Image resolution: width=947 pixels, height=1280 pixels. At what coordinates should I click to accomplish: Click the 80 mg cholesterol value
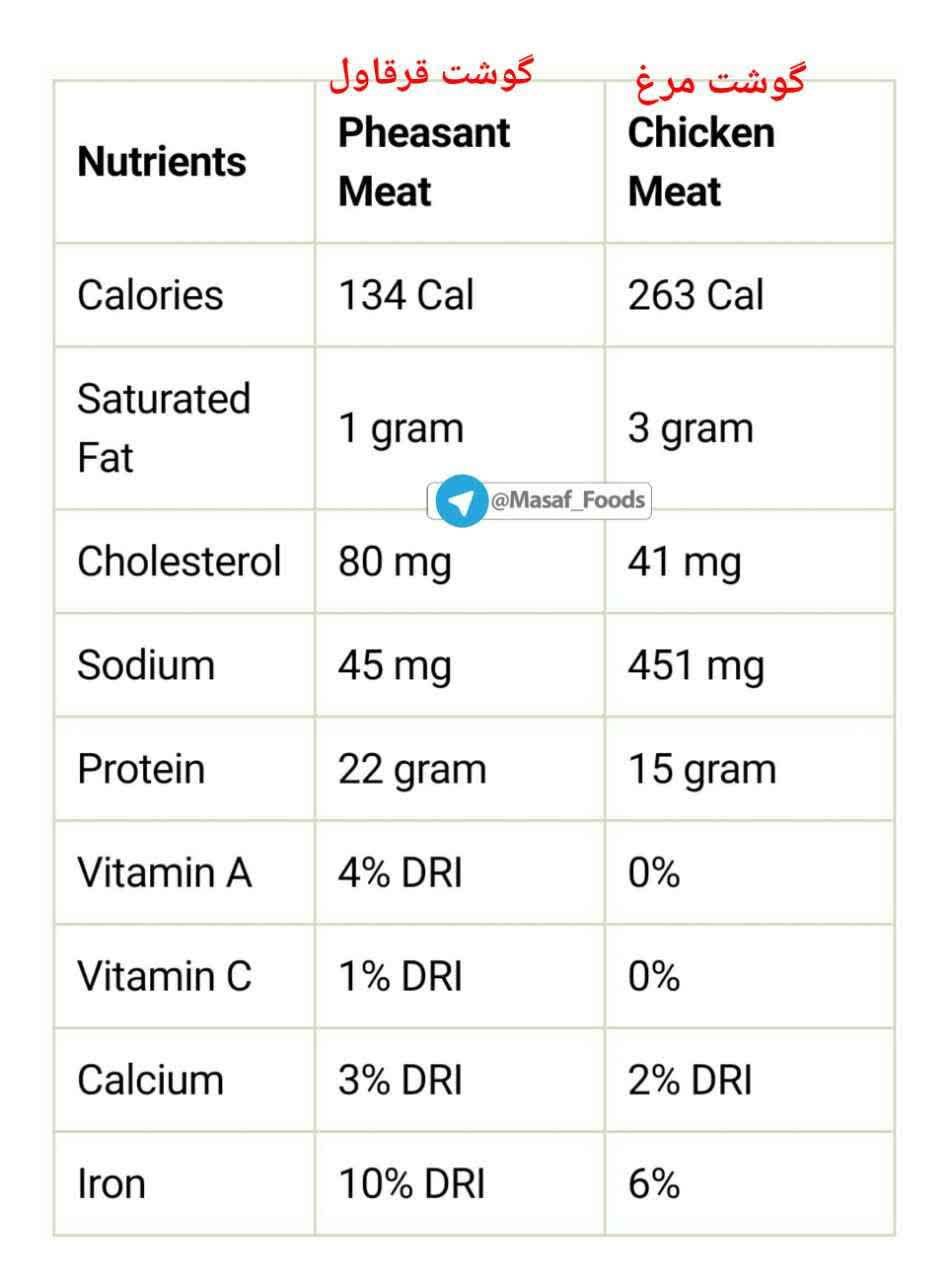395,563
